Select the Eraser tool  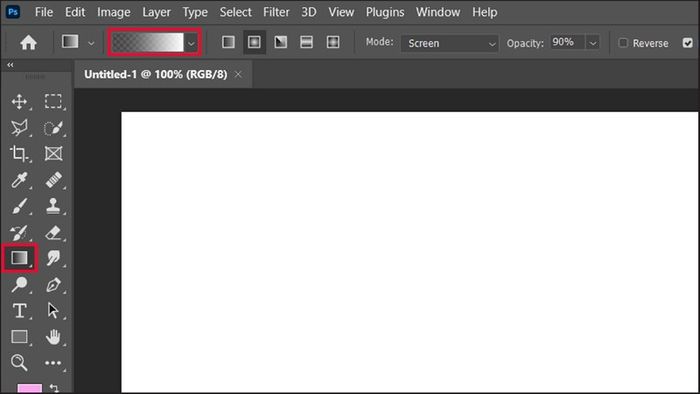tap(53, 232)
